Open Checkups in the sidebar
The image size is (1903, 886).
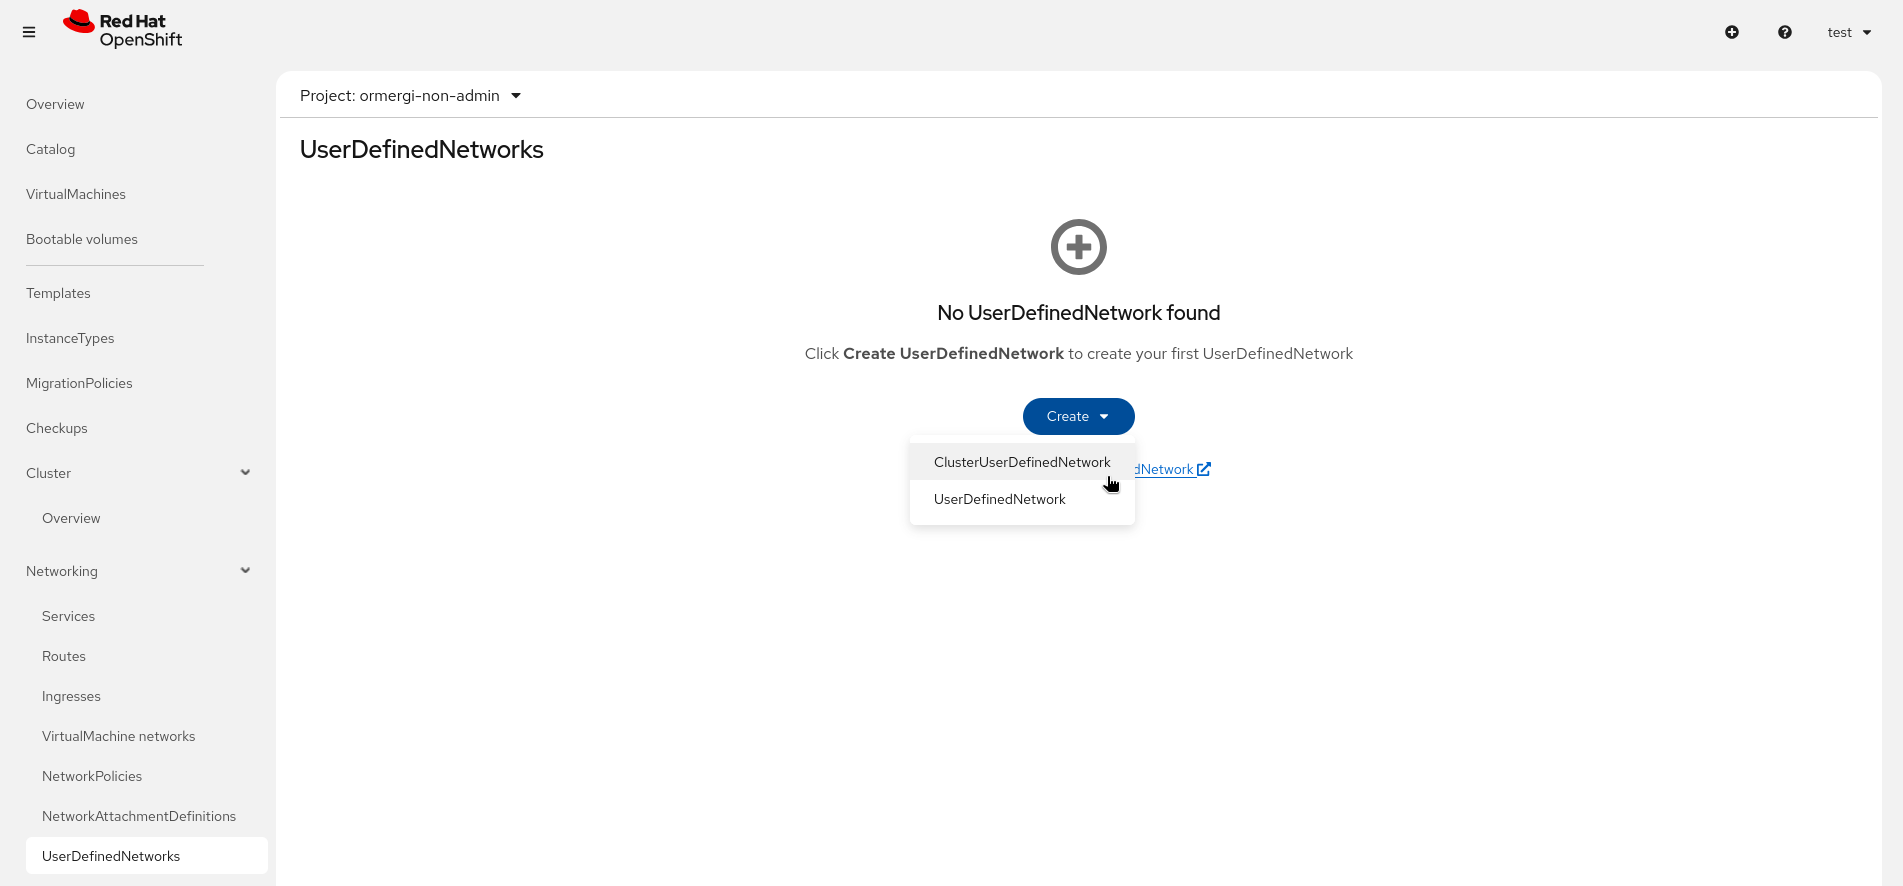pyautogui.click(x=57, y=428)
